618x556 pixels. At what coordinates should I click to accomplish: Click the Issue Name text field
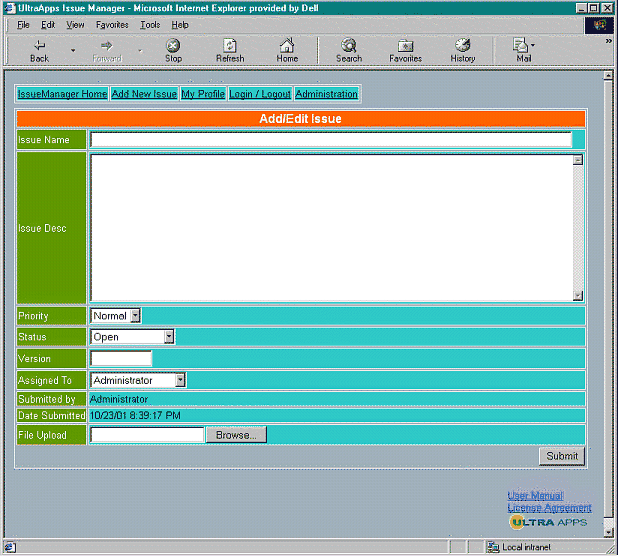point(331,140)
